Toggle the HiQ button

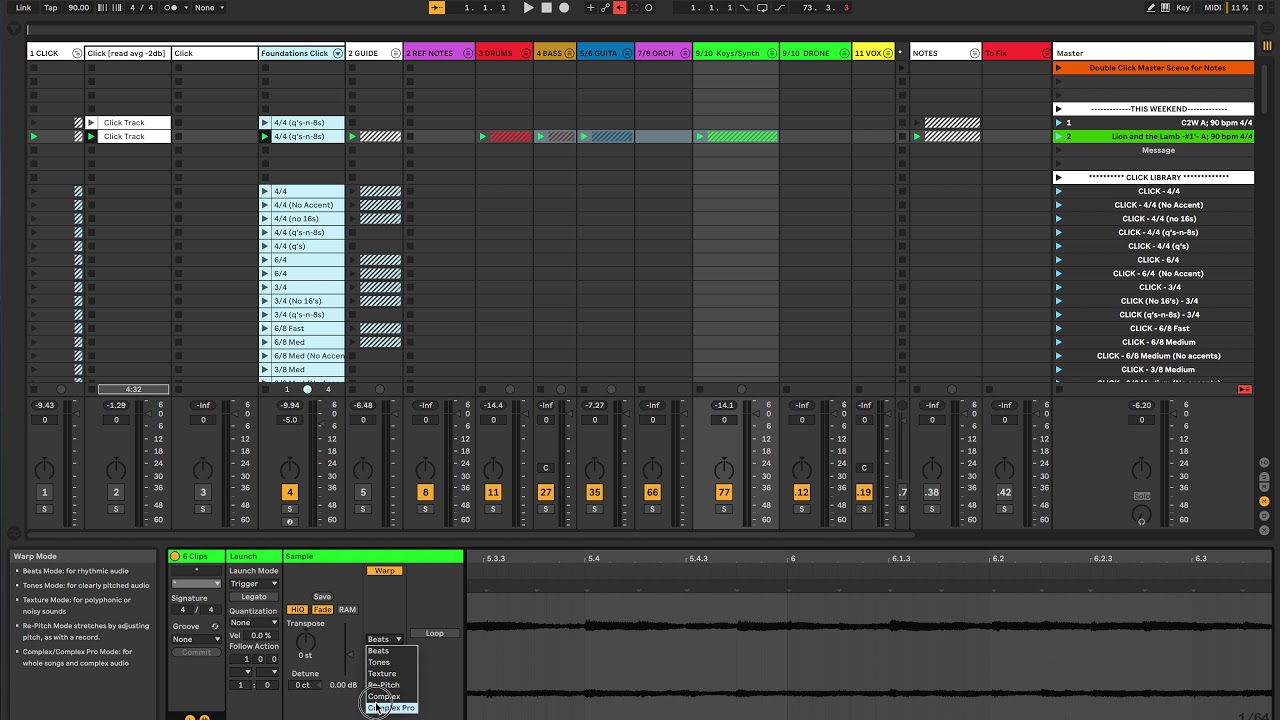(297, 609)
